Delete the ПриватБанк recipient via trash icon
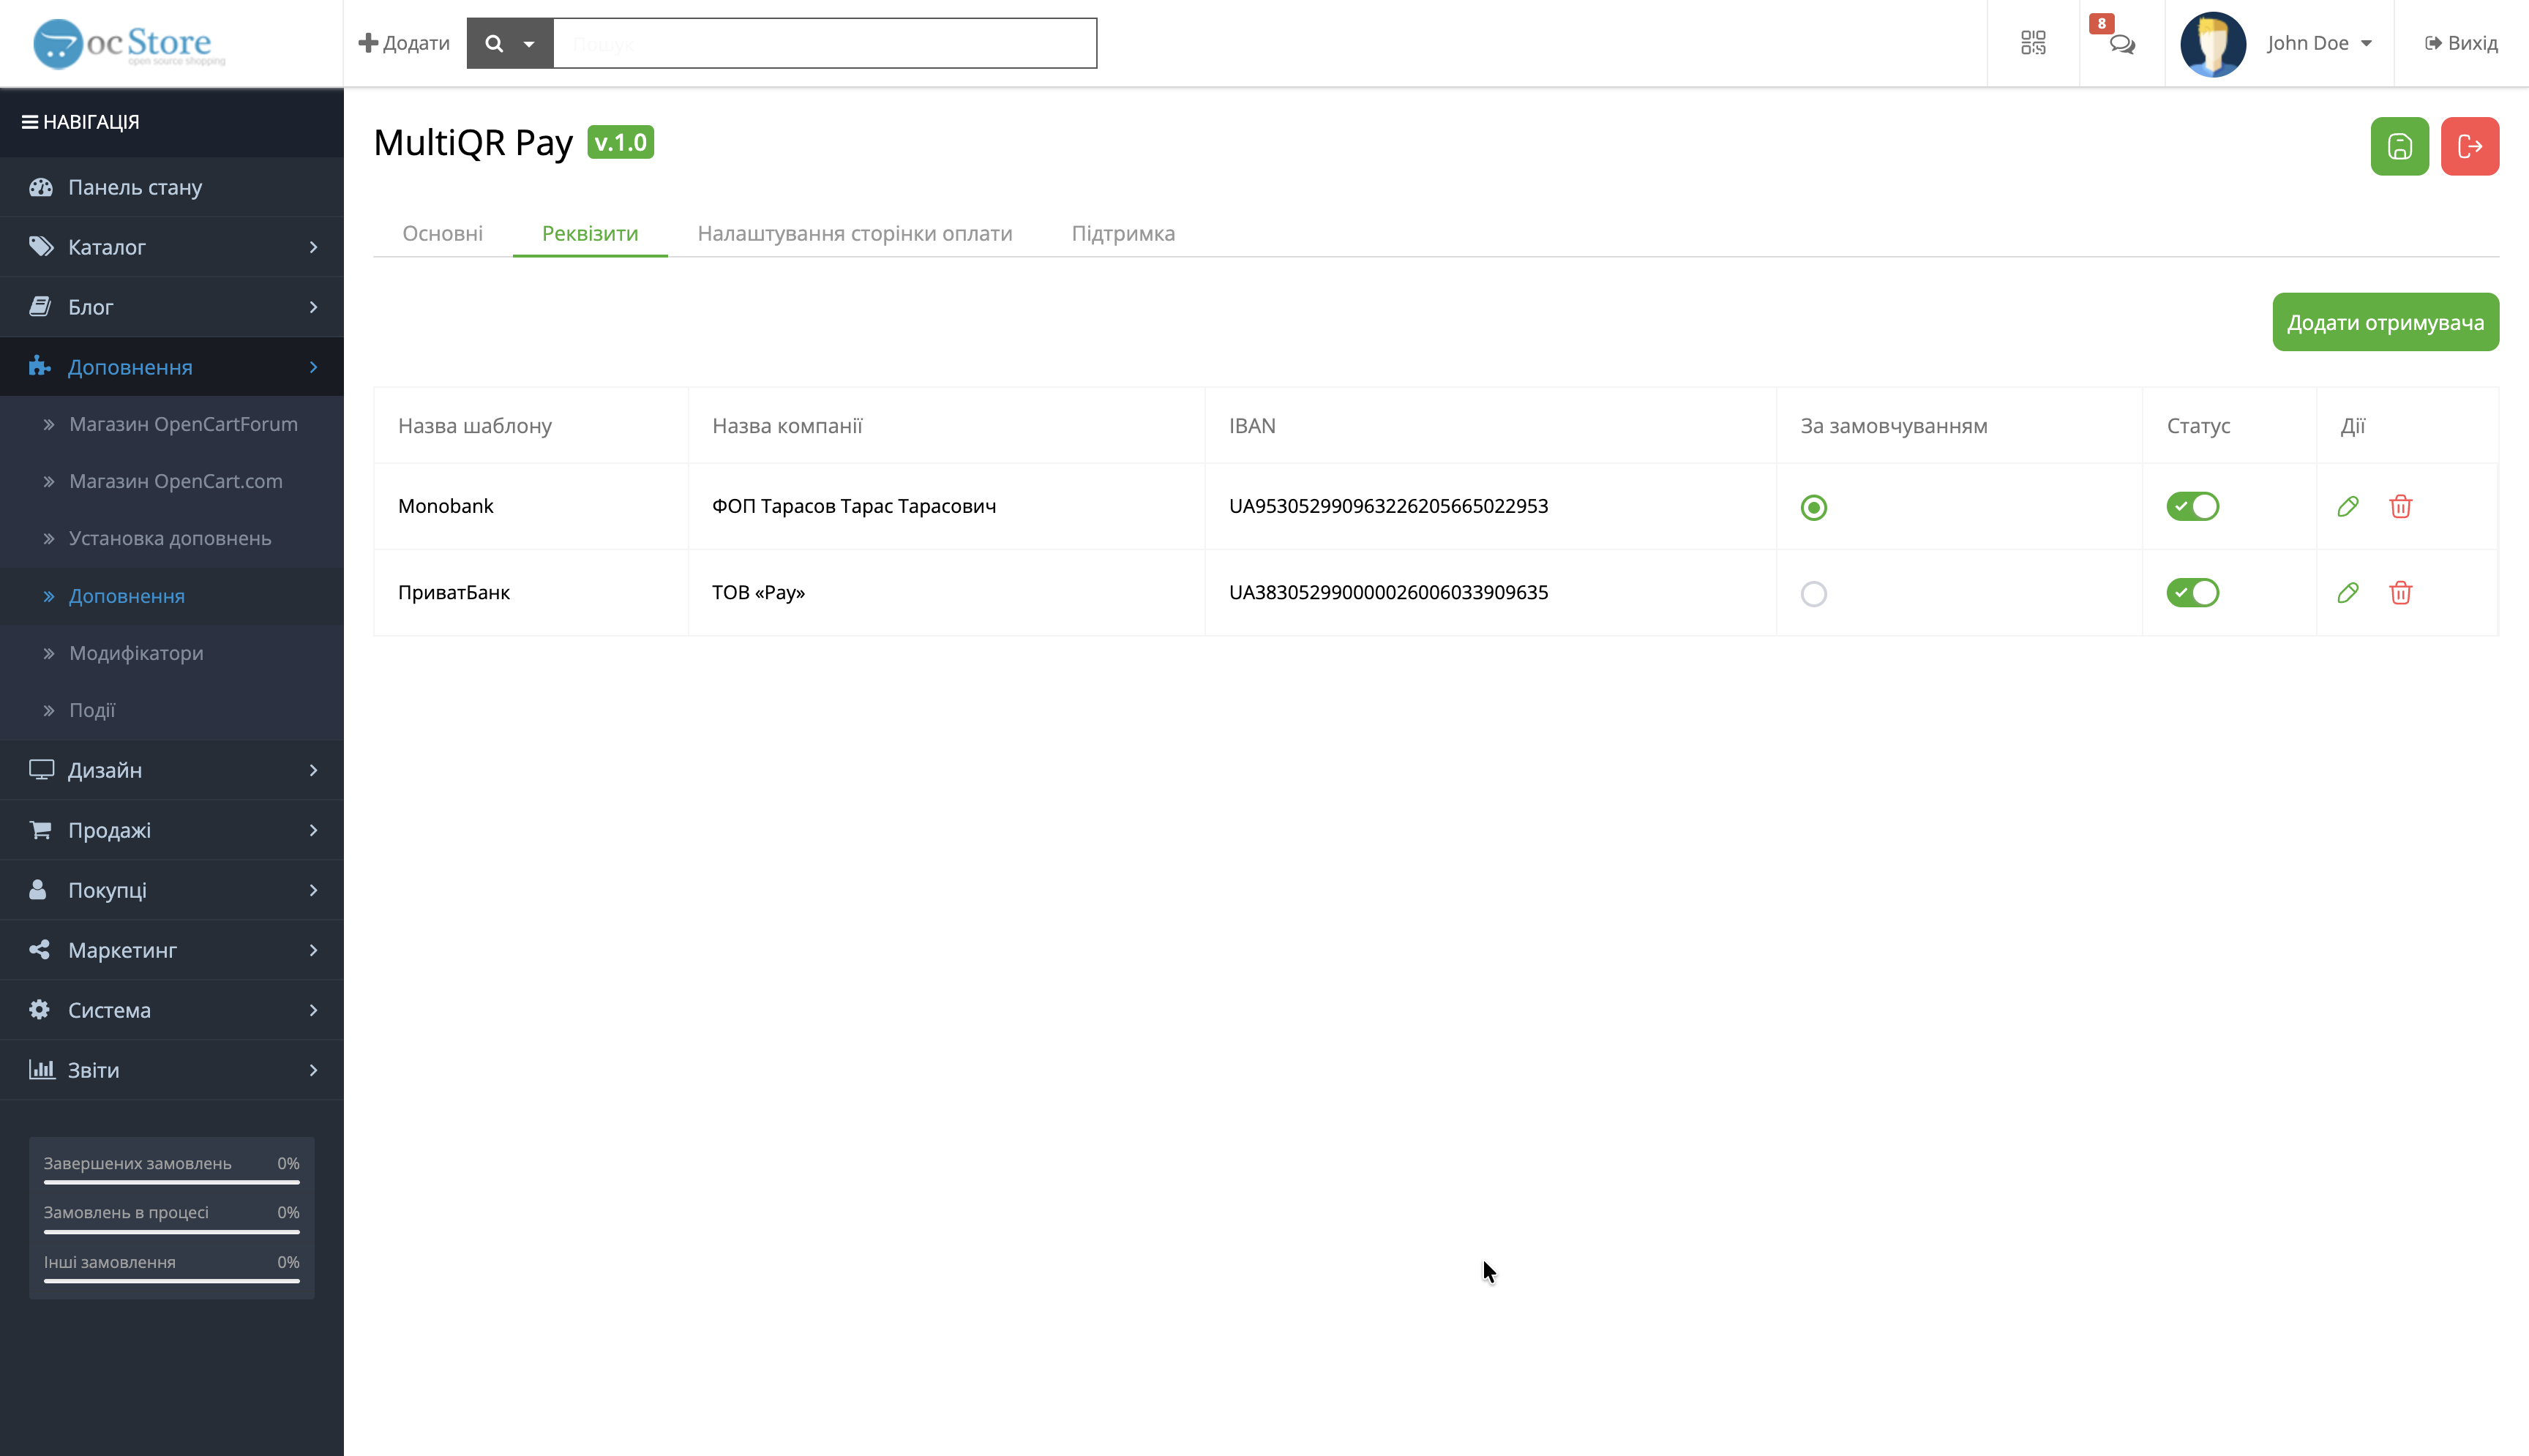This screenshot has width=2529, height=1456. [2402, 592]
